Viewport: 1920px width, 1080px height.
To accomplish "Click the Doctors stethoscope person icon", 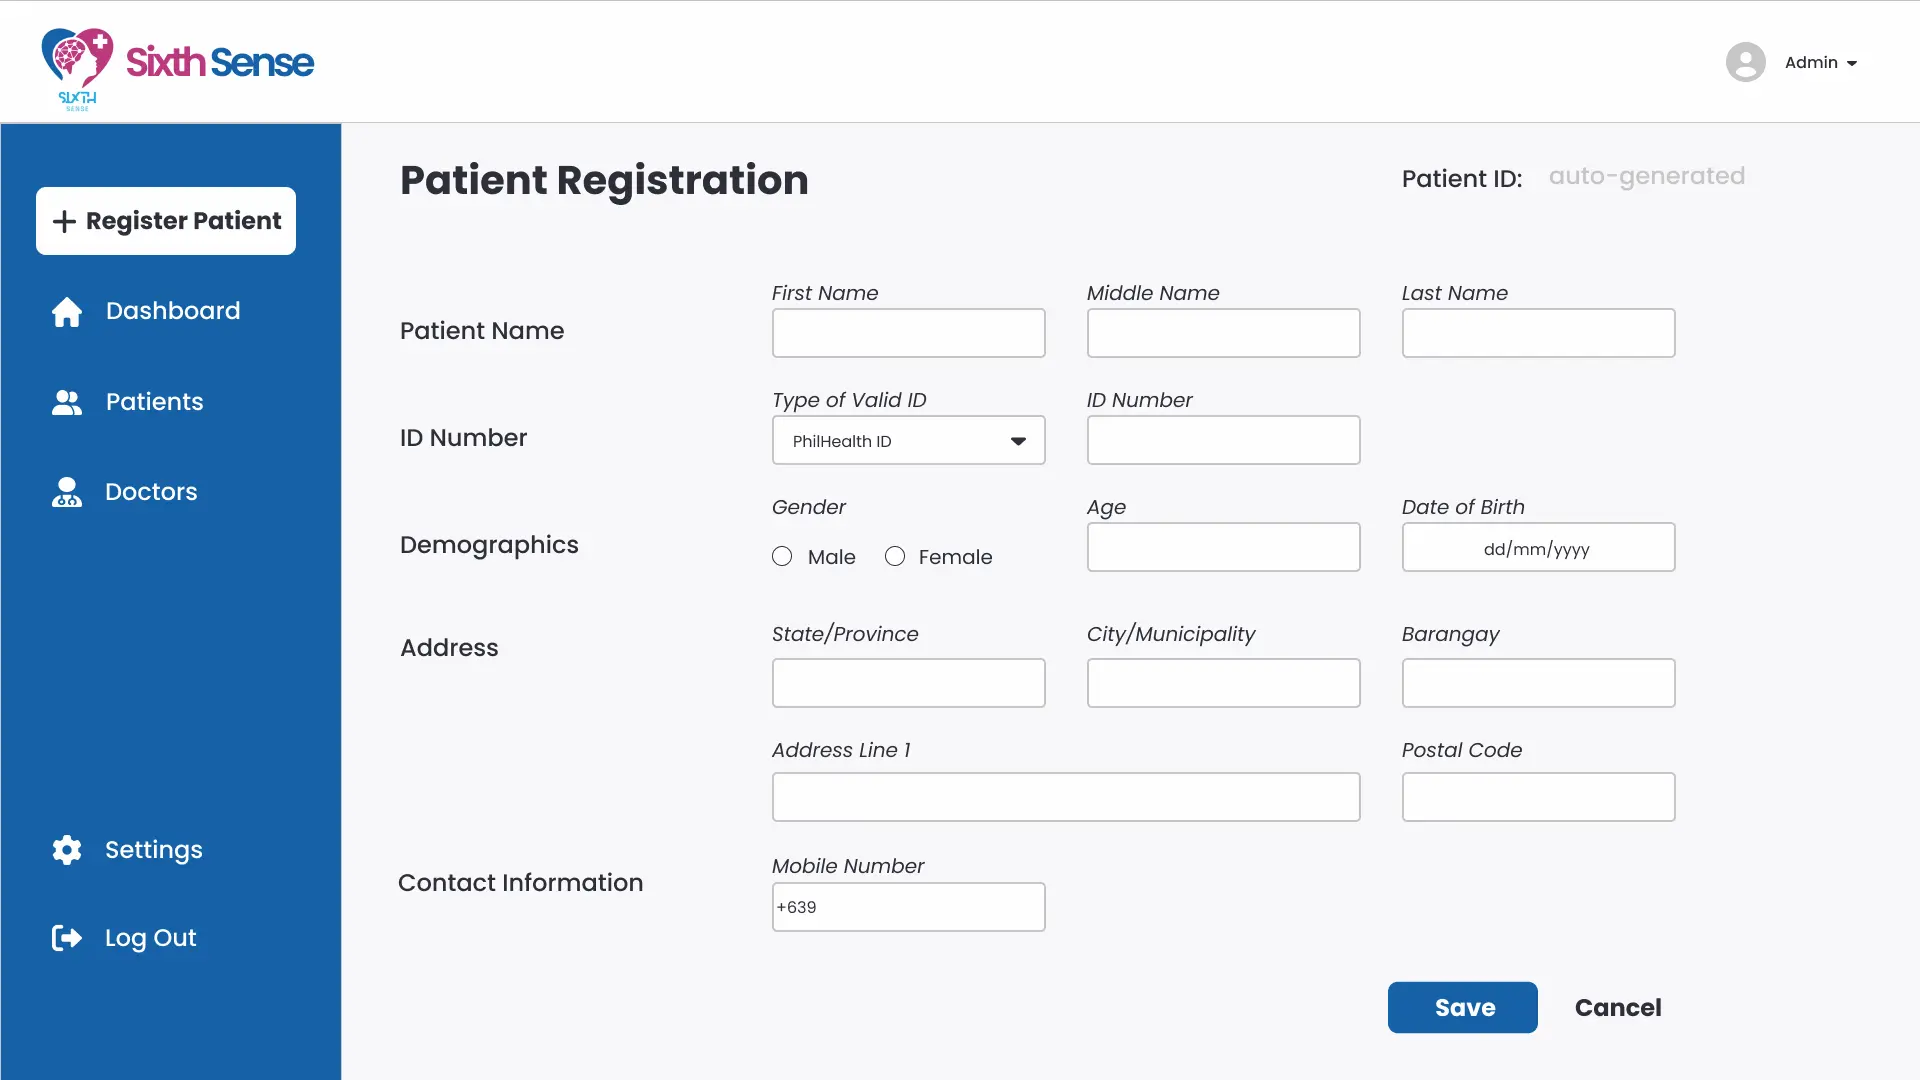I will [67, 492].
